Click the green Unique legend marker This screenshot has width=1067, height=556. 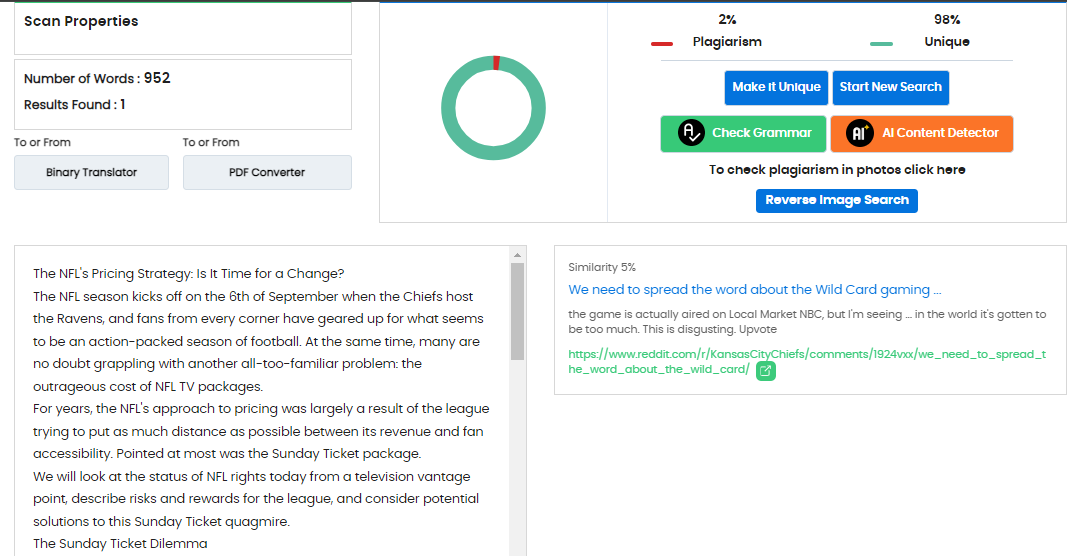881,44
